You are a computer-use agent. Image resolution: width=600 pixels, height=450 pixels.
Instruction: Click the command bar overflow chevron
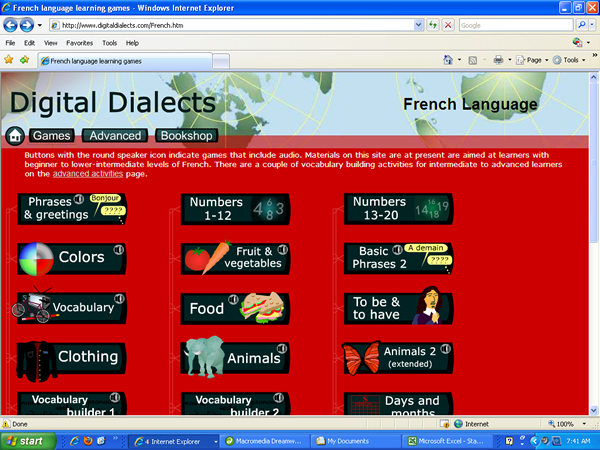[595, 55]
